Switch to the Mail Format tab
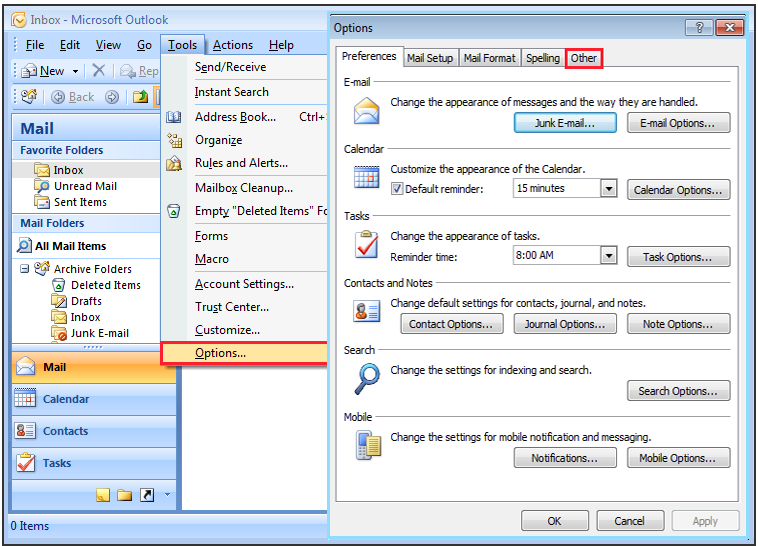 pyautogui.click(x=489, y=58)
